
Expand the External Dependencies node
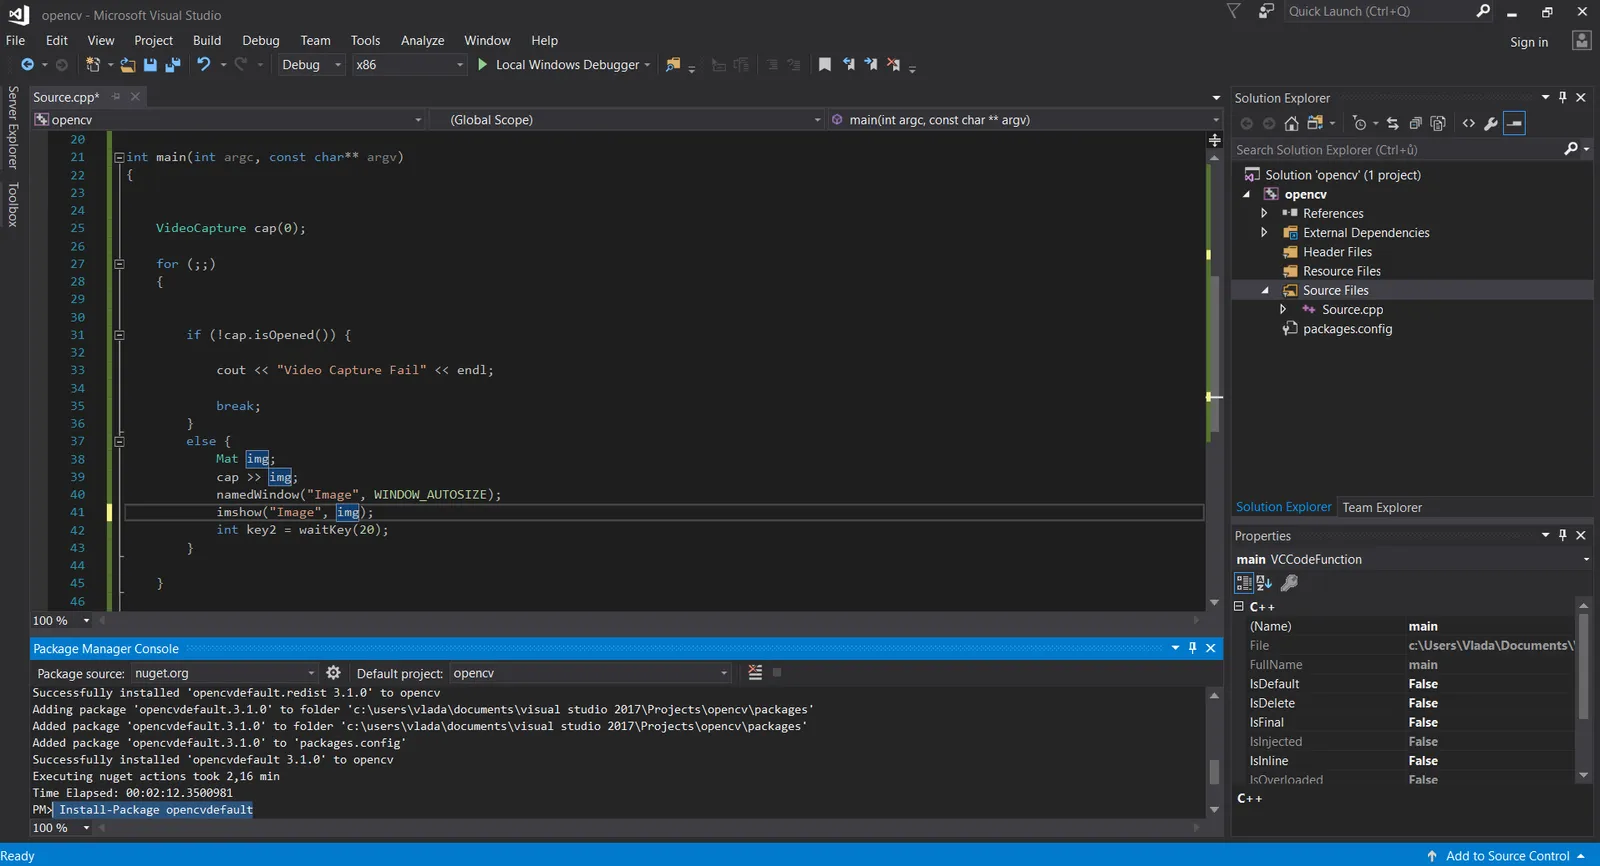1264,232
